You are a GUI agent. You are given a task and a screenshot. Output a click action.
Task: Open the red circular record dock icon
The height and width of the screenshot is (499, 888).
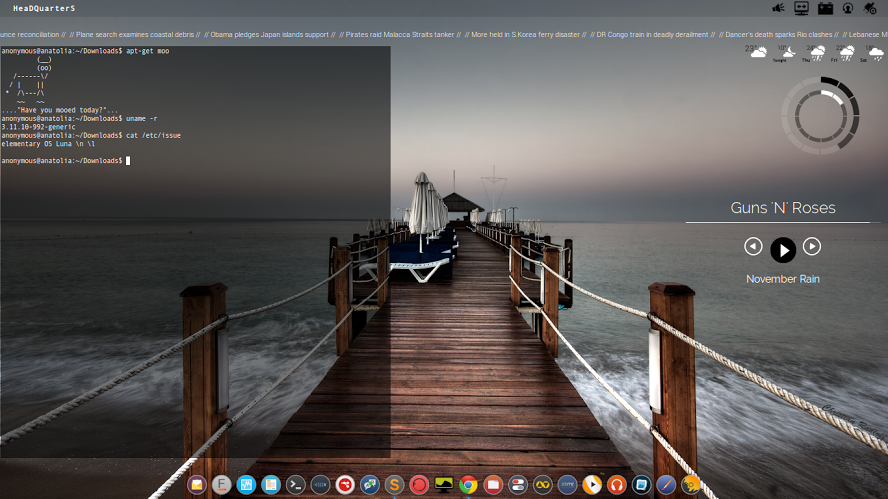[419, 485]
